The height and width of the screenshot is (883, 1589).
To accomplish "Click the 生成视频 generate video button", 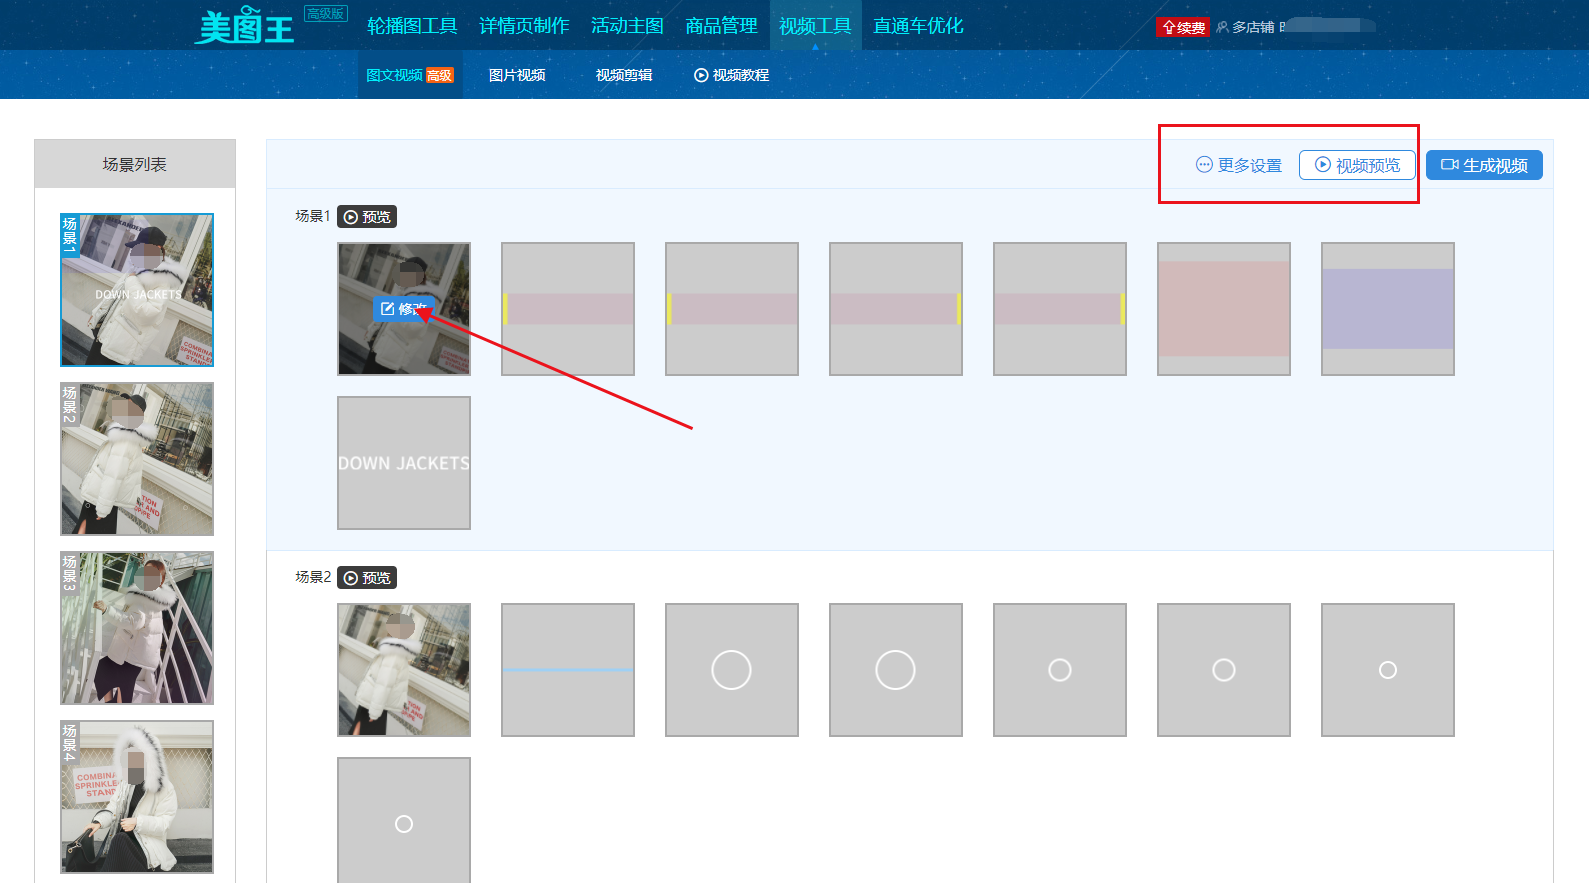I will pyautogui.click(x=1484, y=165).
